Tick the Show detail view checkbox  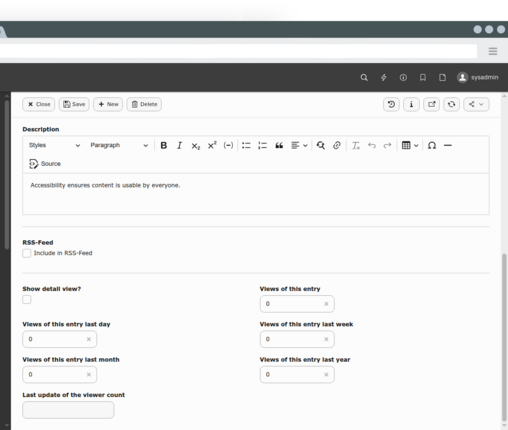[27, 300]
